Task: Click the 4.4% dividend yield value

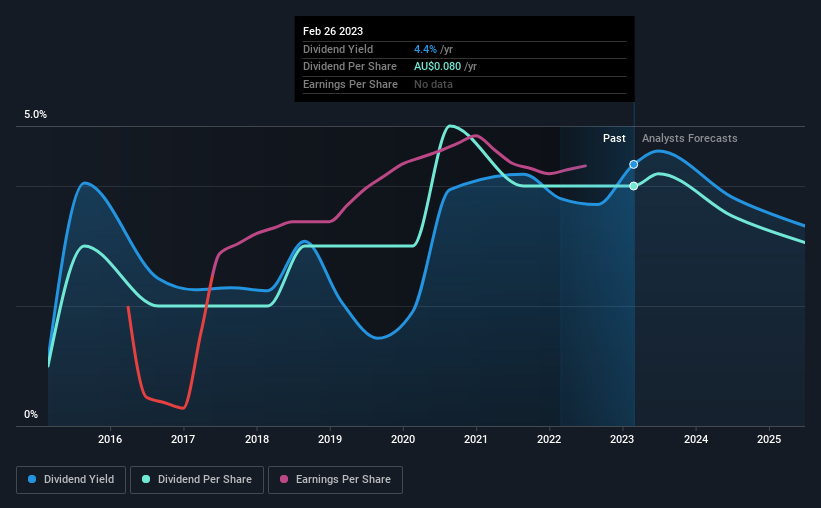Action: pos(425,49)
